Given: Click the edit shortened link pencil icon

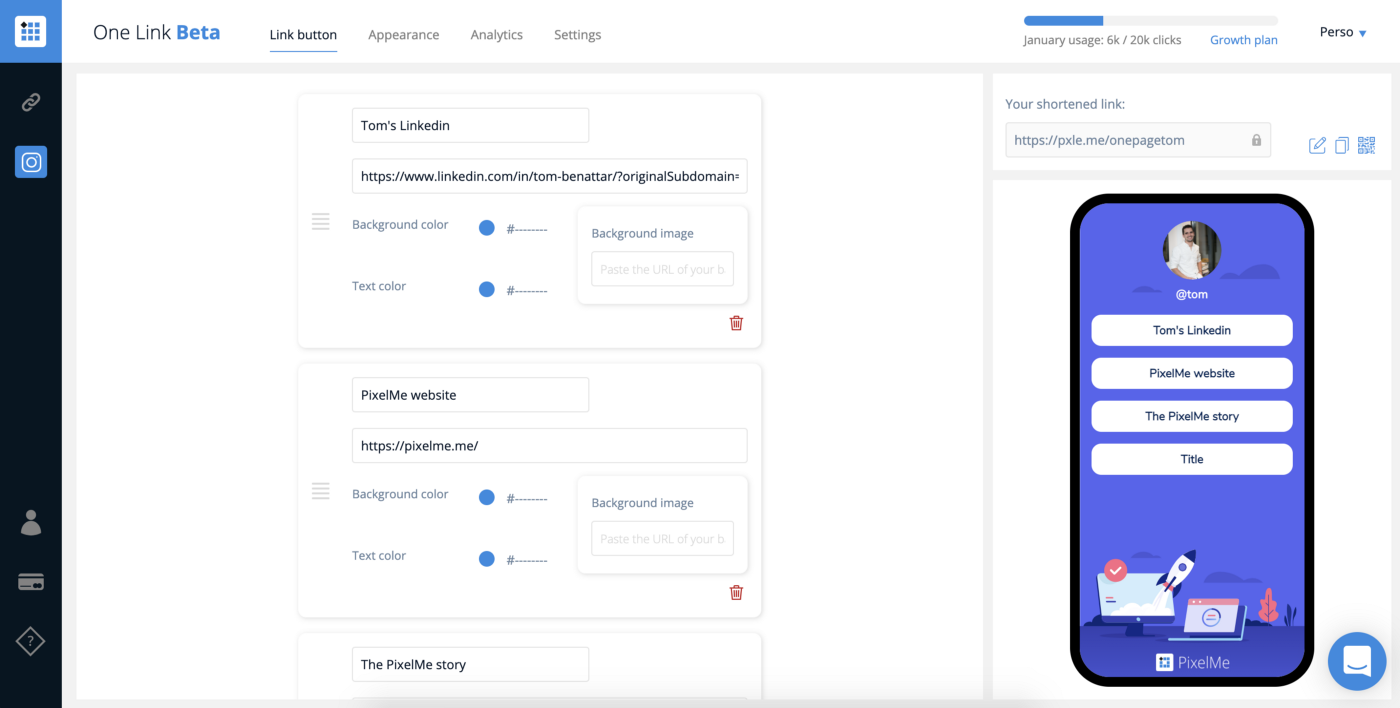Looking at the screenshot, I should (x=1317, y=145).
